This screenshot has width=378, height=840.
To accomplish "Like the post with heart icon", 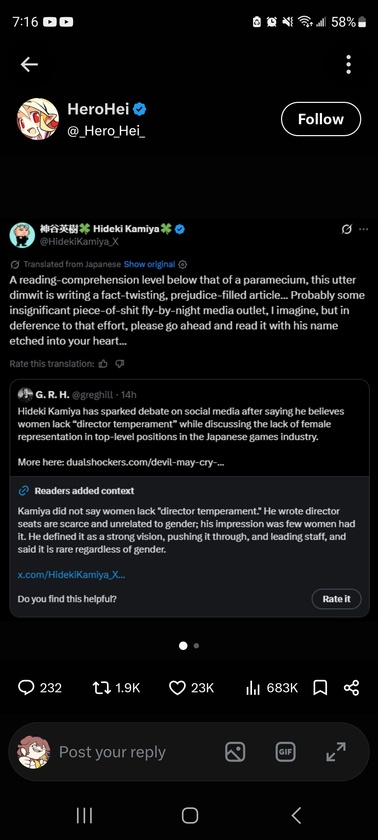I will (177, 687).
